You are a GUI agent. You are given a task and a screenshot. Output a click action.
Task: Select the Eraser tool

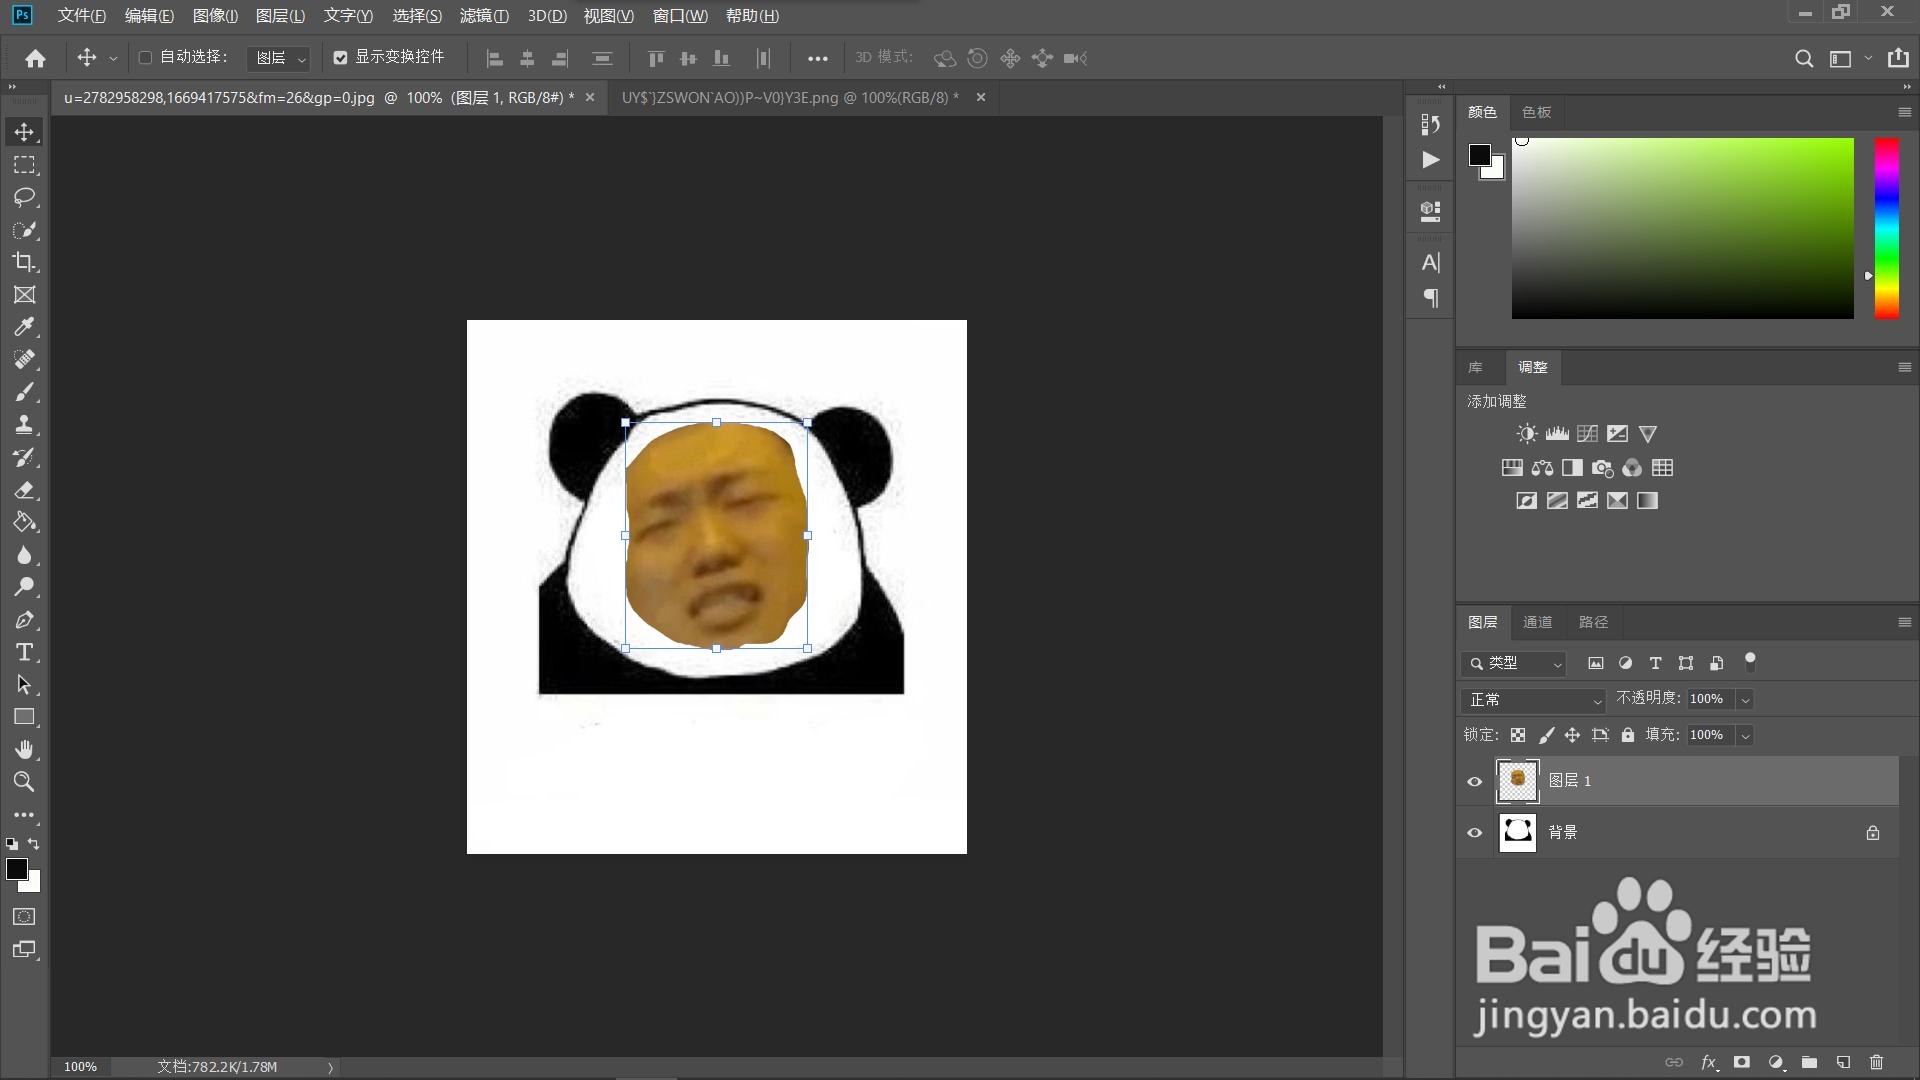click(x=24, y=490)
